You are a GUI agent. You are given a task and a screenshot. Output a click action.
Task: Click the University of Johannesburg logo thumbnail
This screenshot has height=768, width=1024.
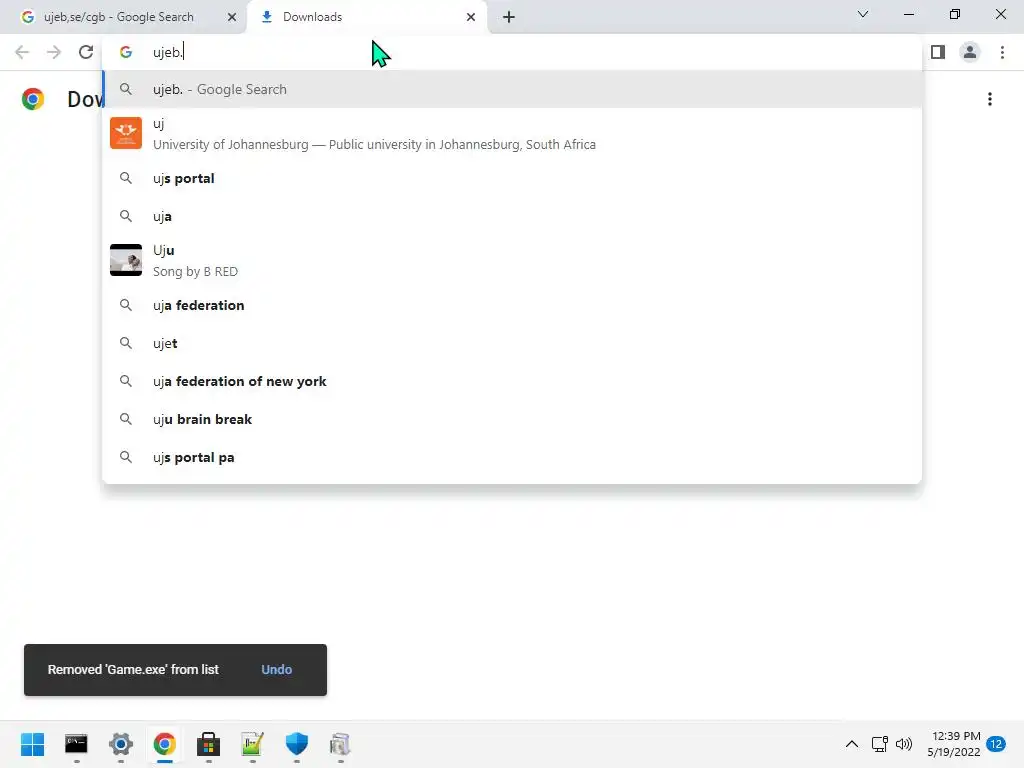[126, 133]
